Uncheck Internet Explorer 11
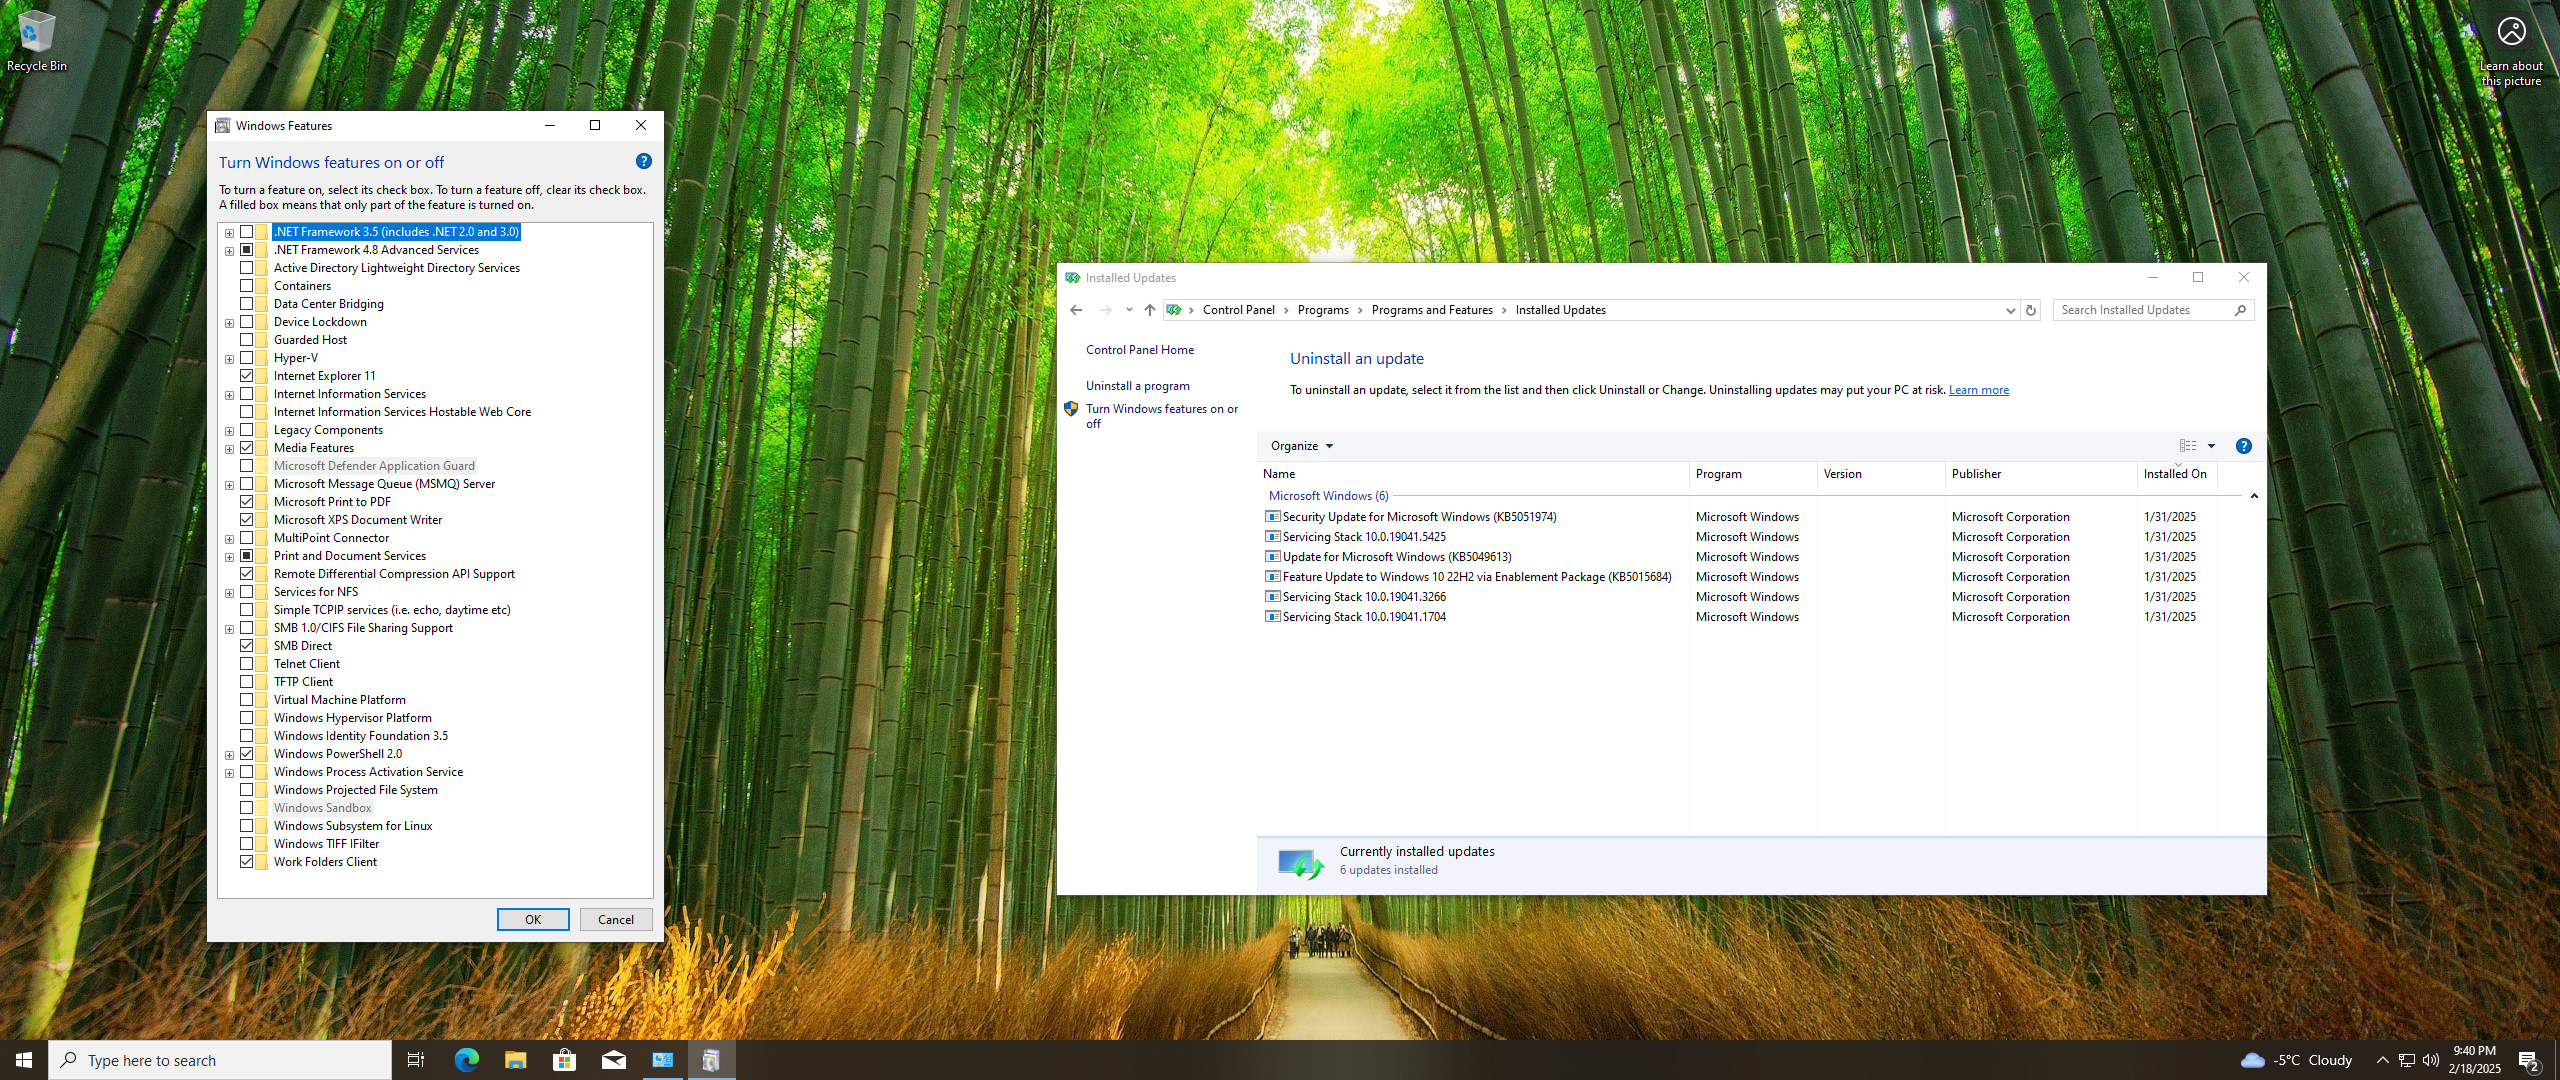The height and width of the screenshot is (1080, 2560). [246, 376]
